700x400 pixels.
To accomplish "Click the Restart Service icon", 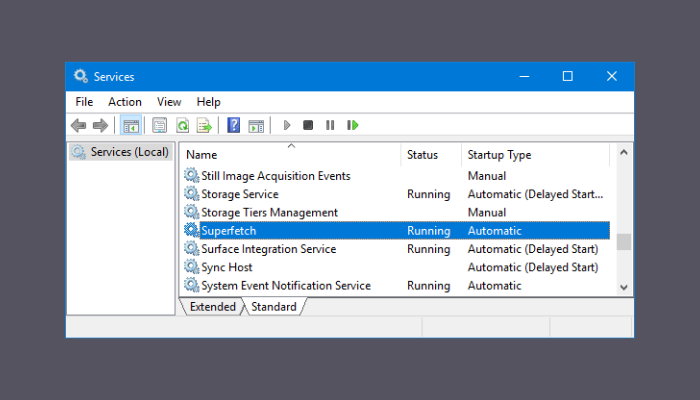I will (353, 125).
